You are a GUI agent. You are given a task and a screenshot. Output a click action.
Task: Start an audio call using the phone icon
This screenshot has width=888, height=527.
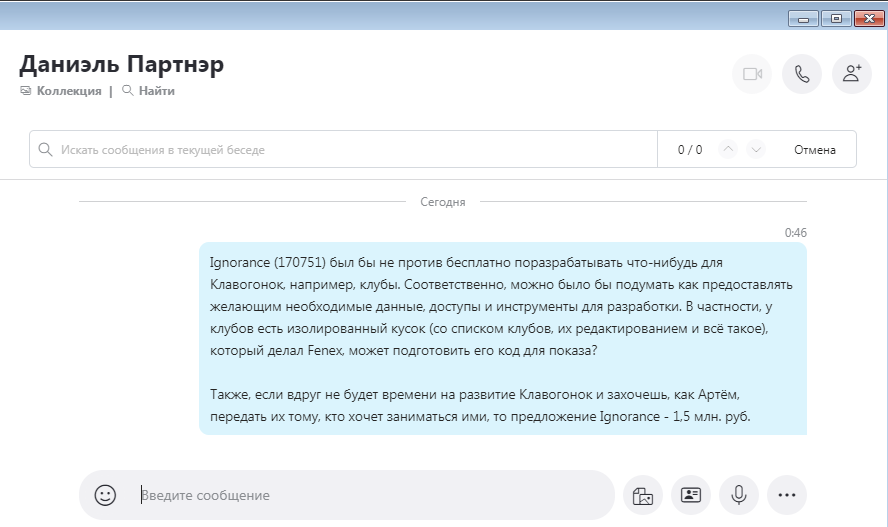802,74
